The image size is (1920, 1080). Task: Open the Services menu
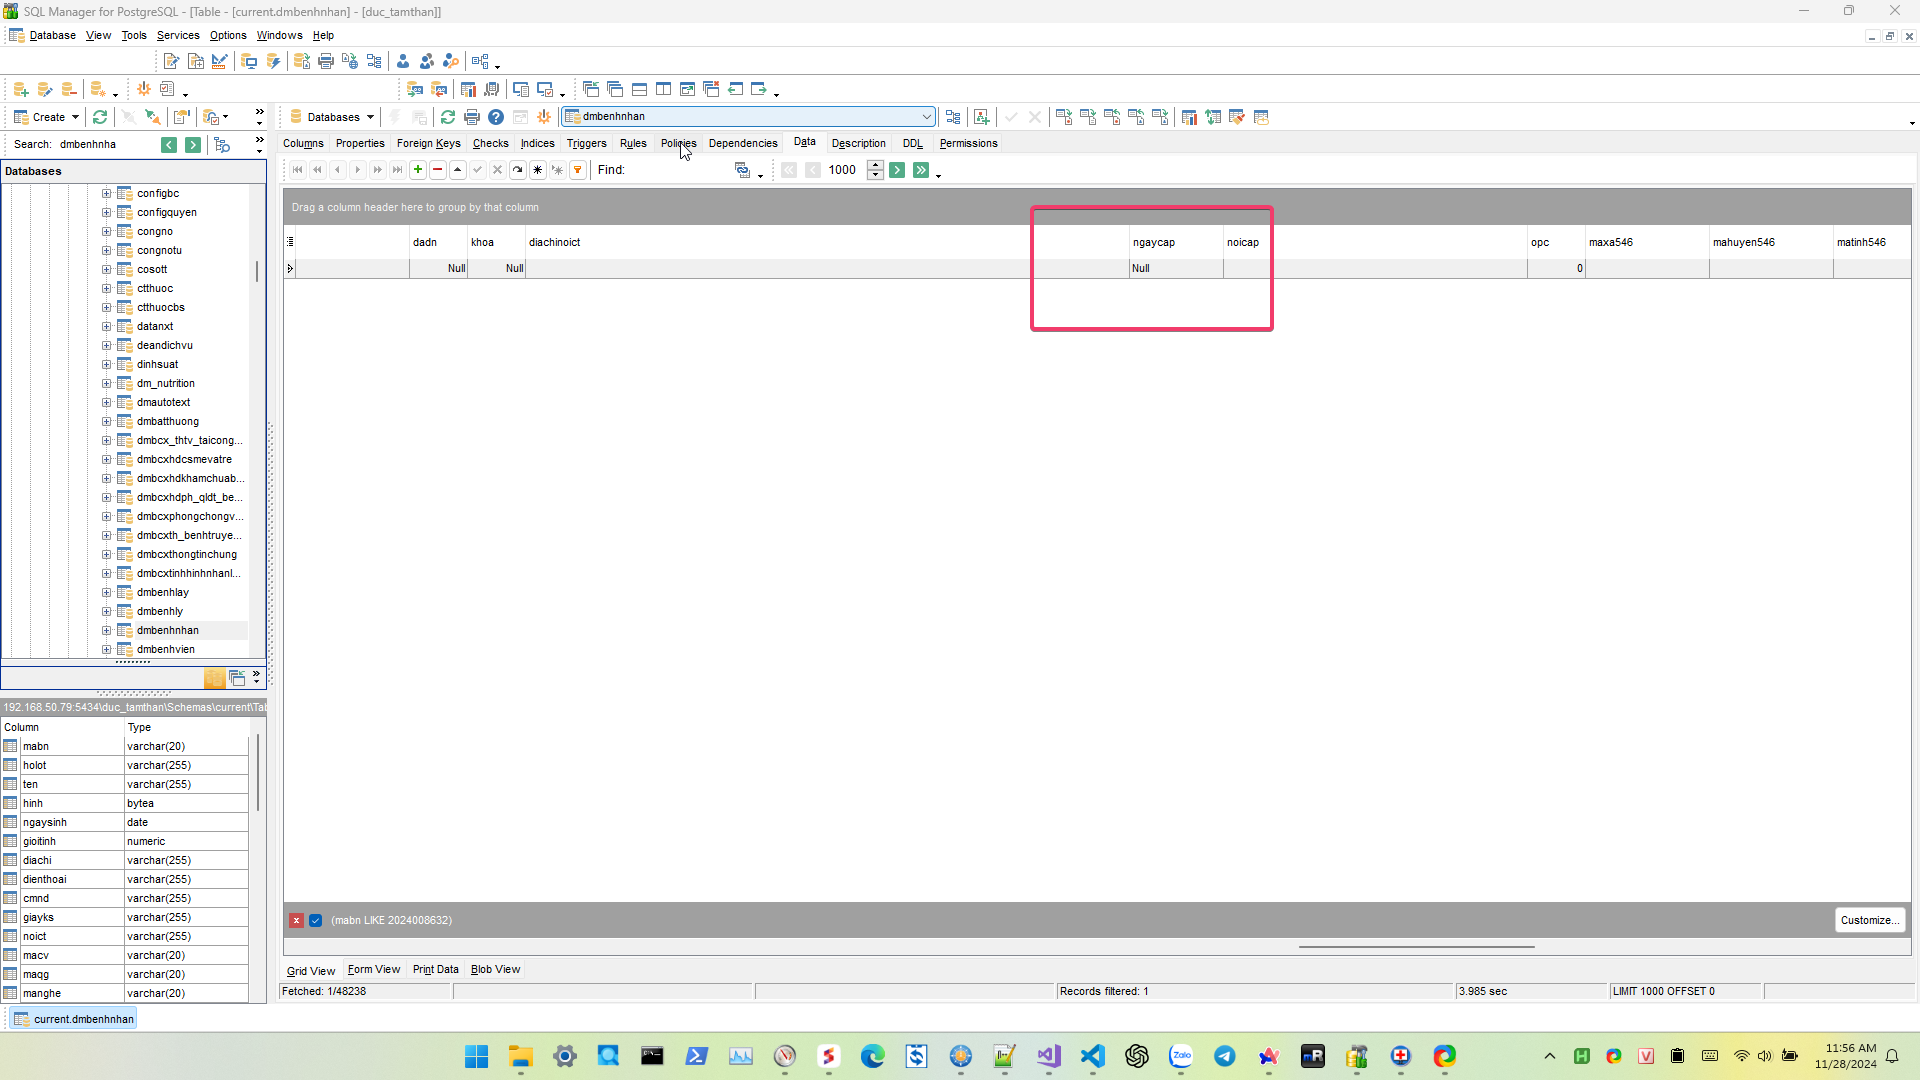pyautogui.click(x=178, y=35)
